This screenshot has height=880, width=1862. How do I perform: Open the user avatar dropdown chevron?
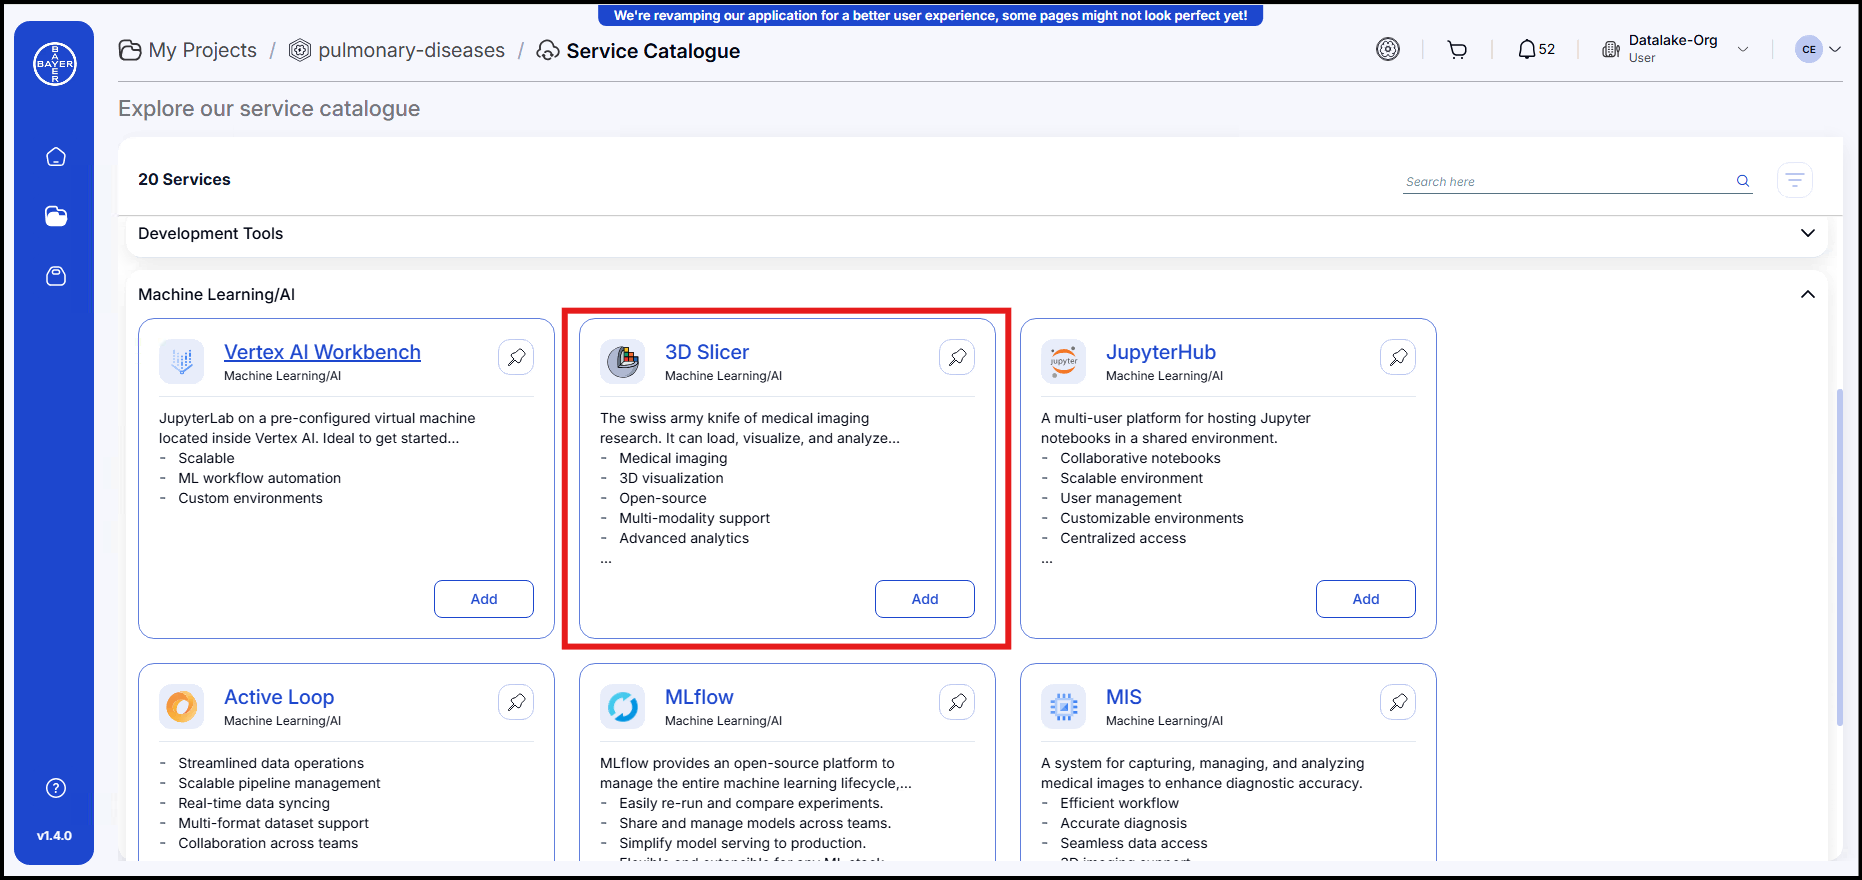point(1835,49)
